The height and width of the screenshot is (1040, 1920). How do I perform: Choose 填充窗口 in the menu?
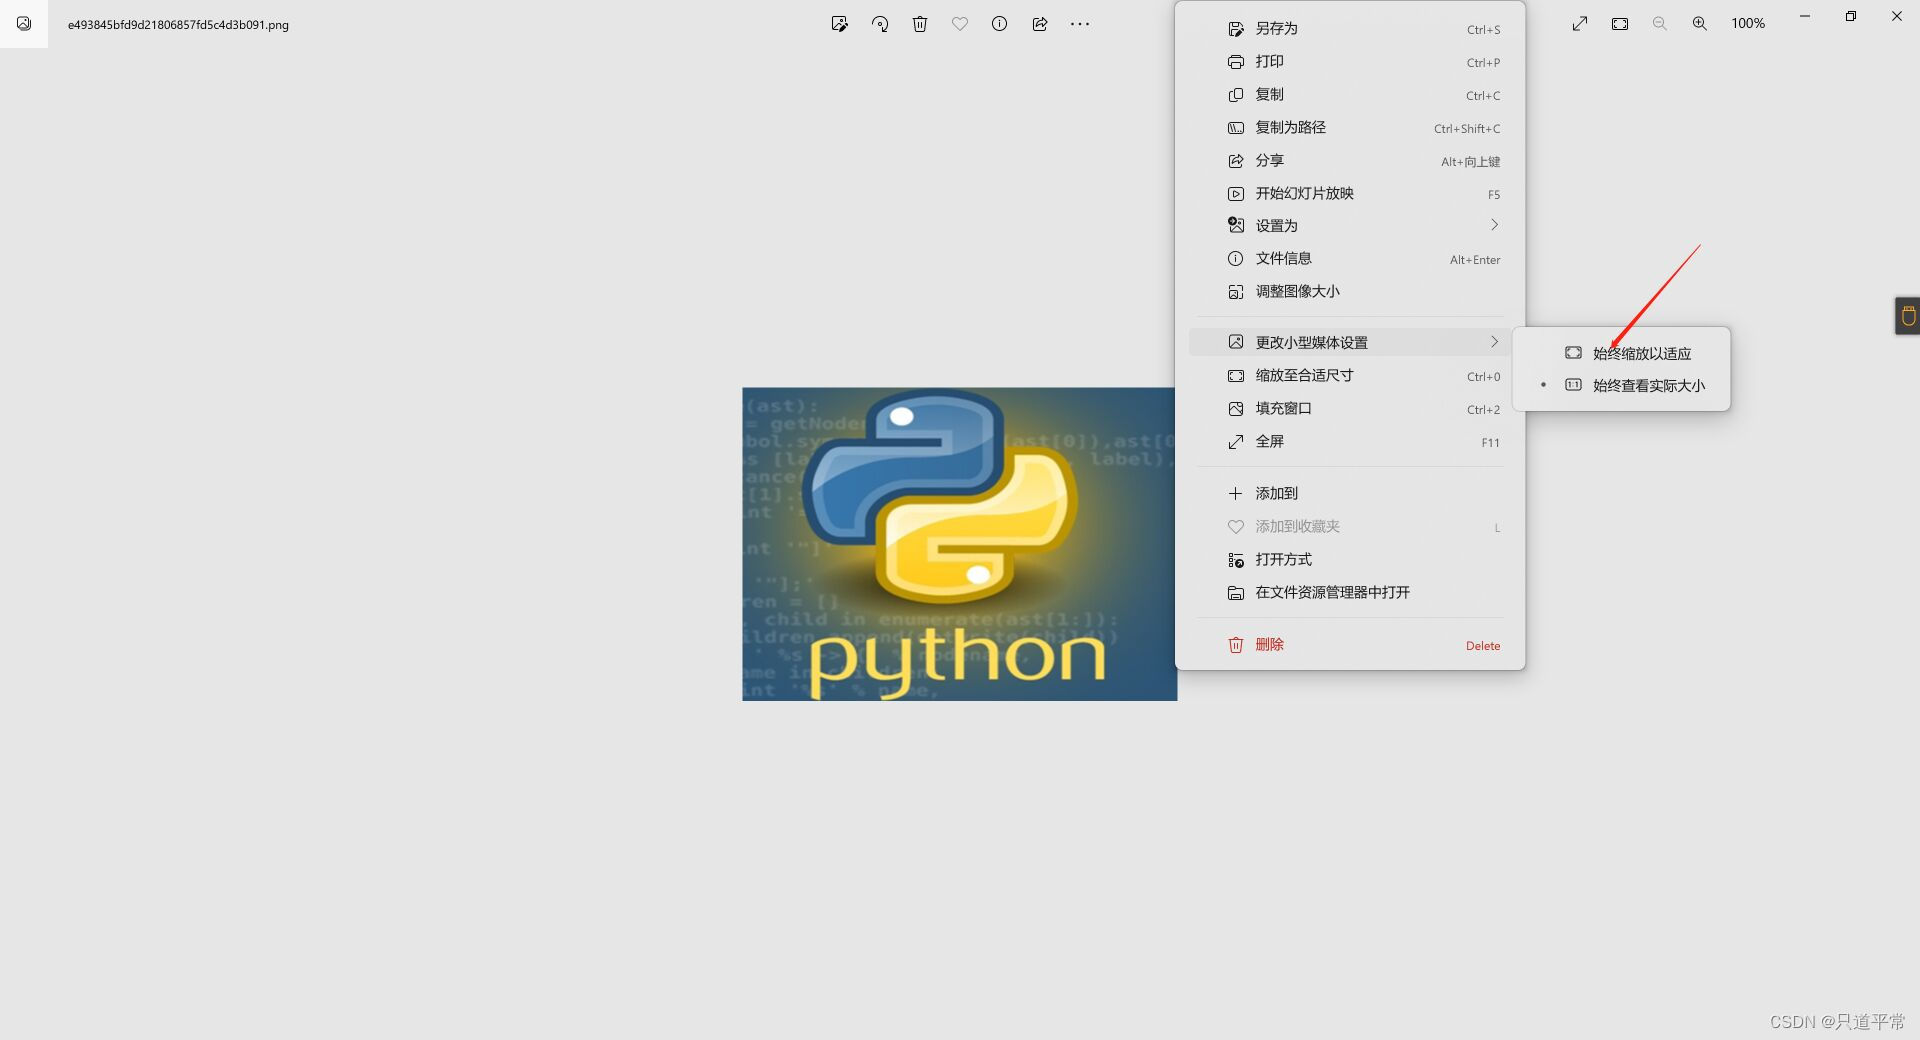[x=1350, y=409]
